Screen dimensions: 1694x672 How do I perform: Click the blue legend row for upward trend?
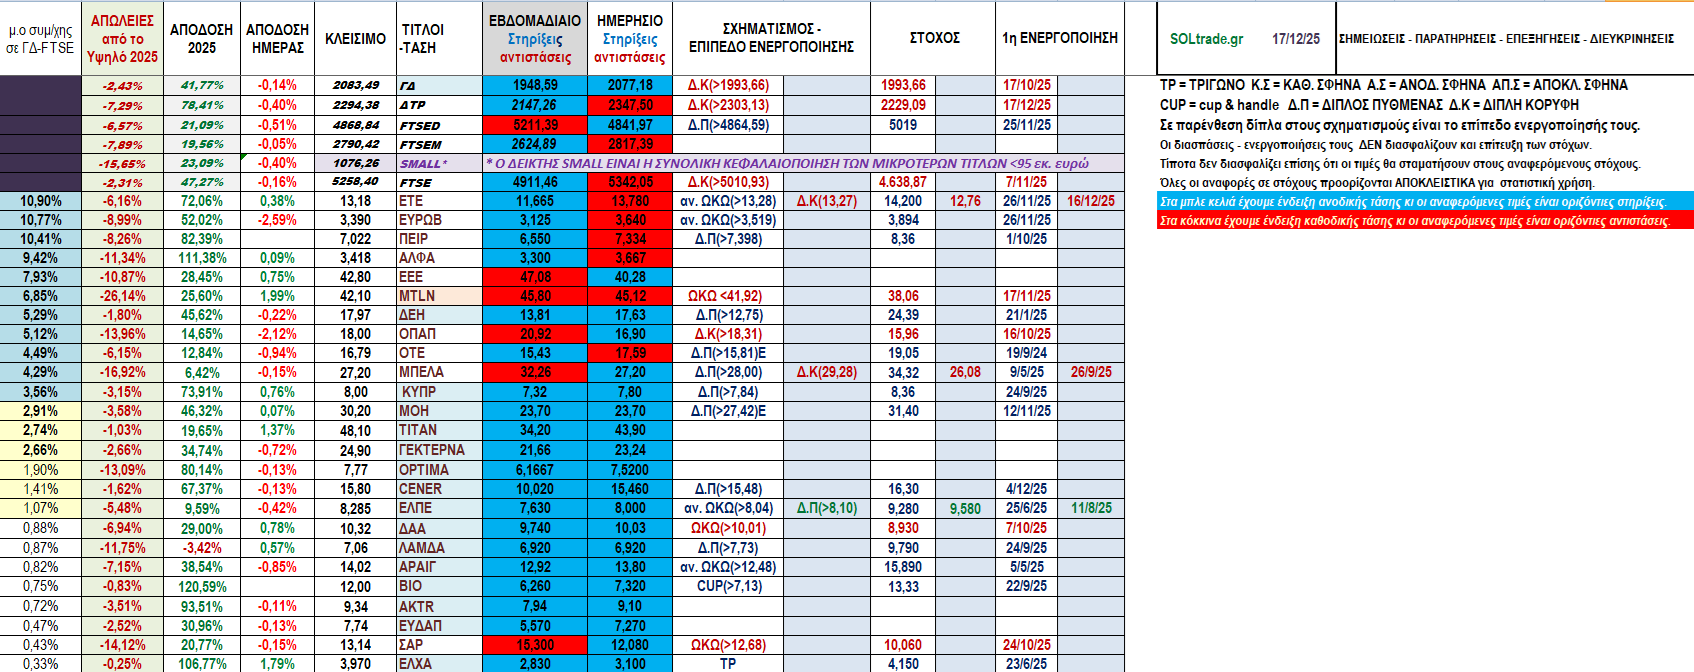(1425, 202)
